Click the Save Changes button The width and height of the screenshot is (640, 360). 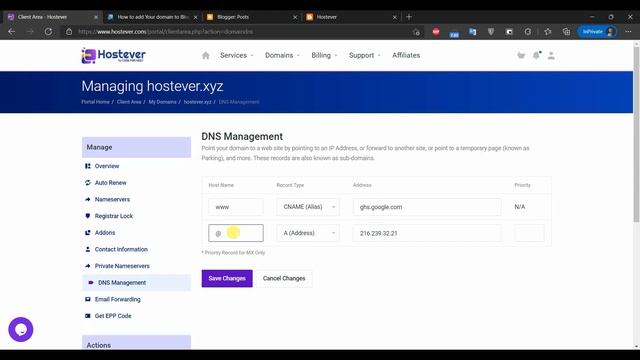(227, 278)
